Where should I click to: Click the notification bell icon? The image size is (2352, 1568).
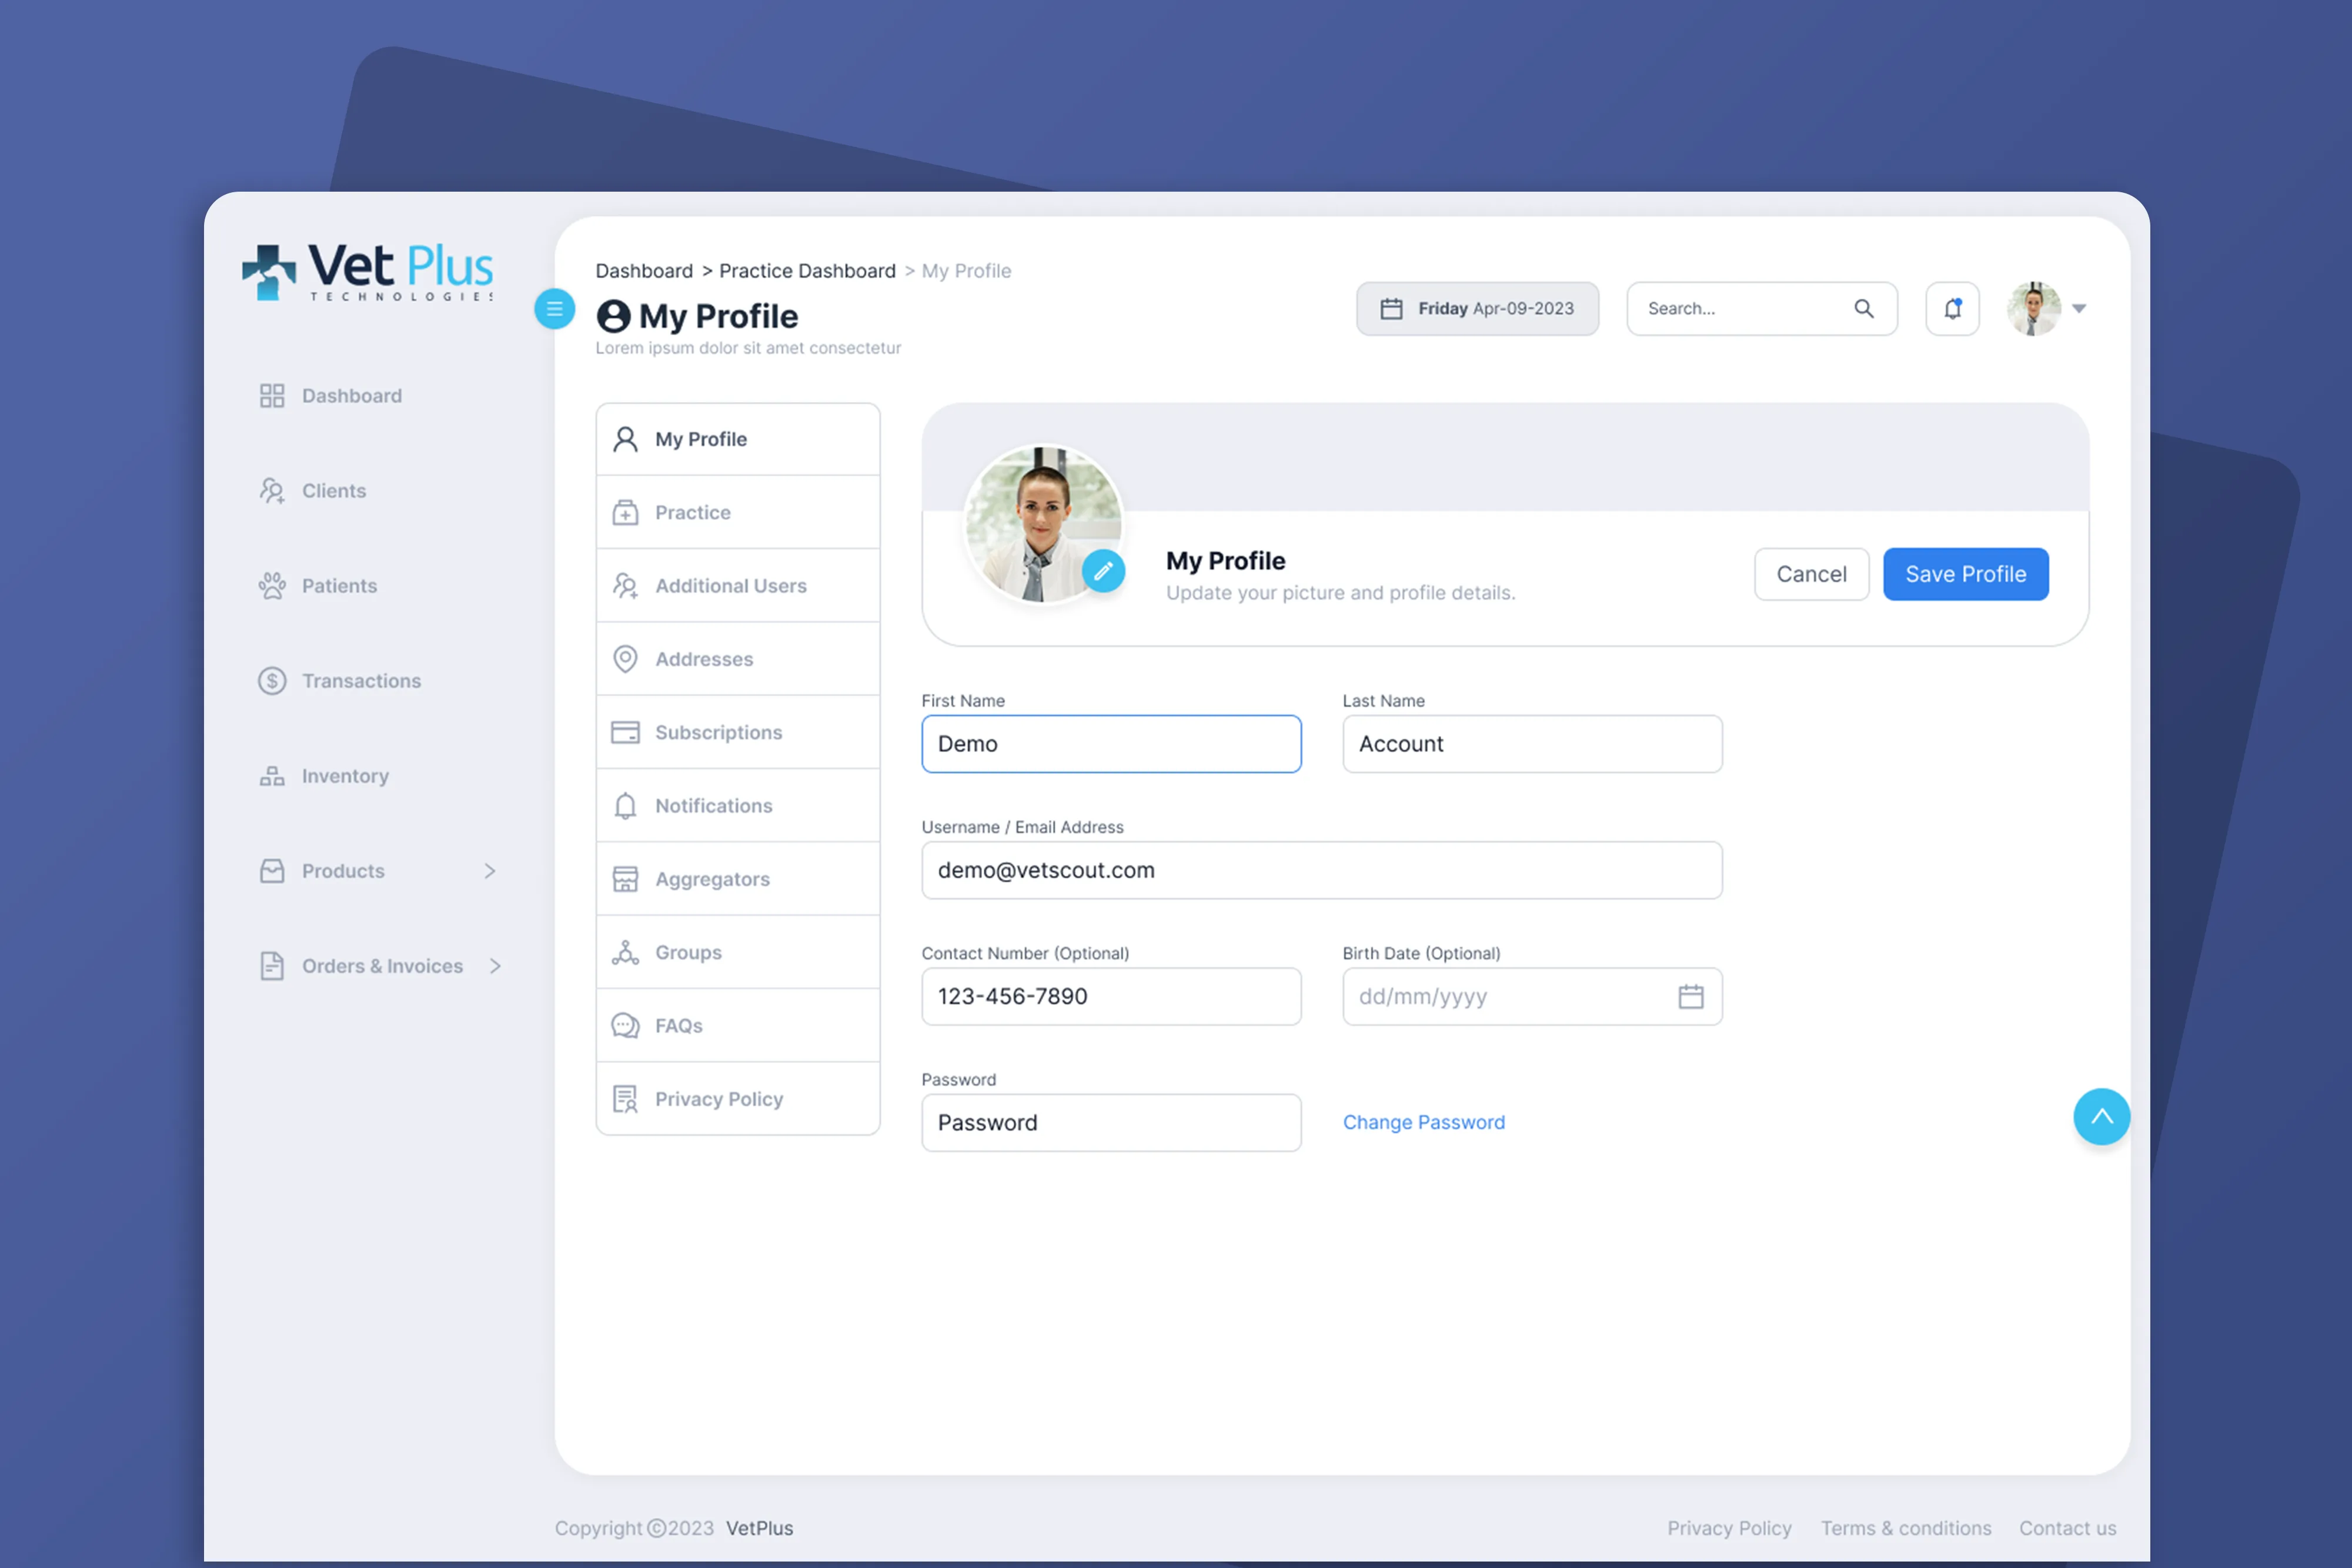(1951, 309)
